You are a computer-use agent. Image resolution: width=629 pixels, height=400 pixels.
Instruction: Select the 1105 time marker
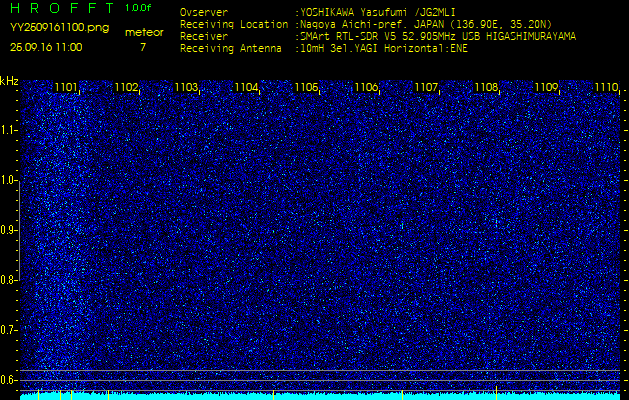tap(306, 88)
